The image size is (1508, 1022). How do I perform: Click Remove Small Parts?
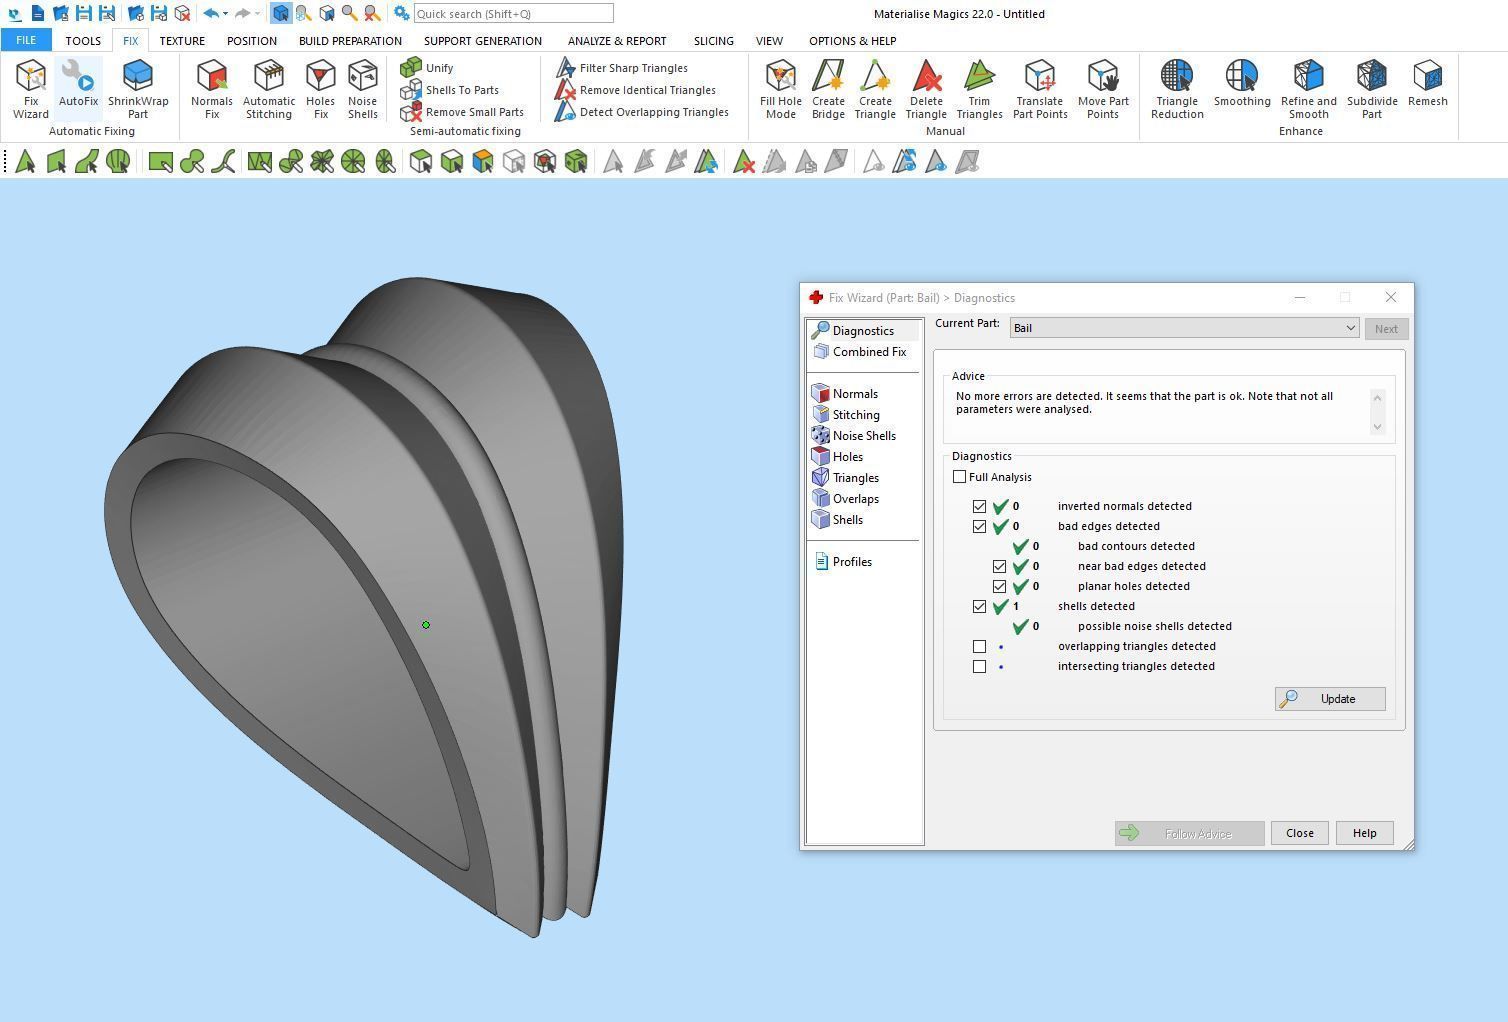[x=462, y=112]
